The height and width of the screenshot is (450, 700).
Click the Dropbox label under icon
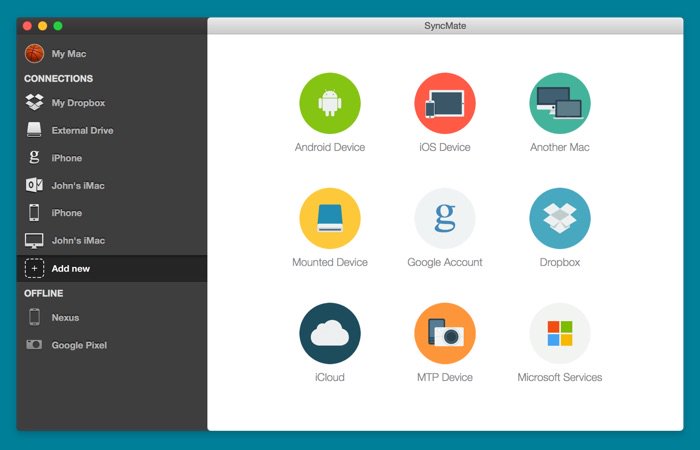click(560, 262)
